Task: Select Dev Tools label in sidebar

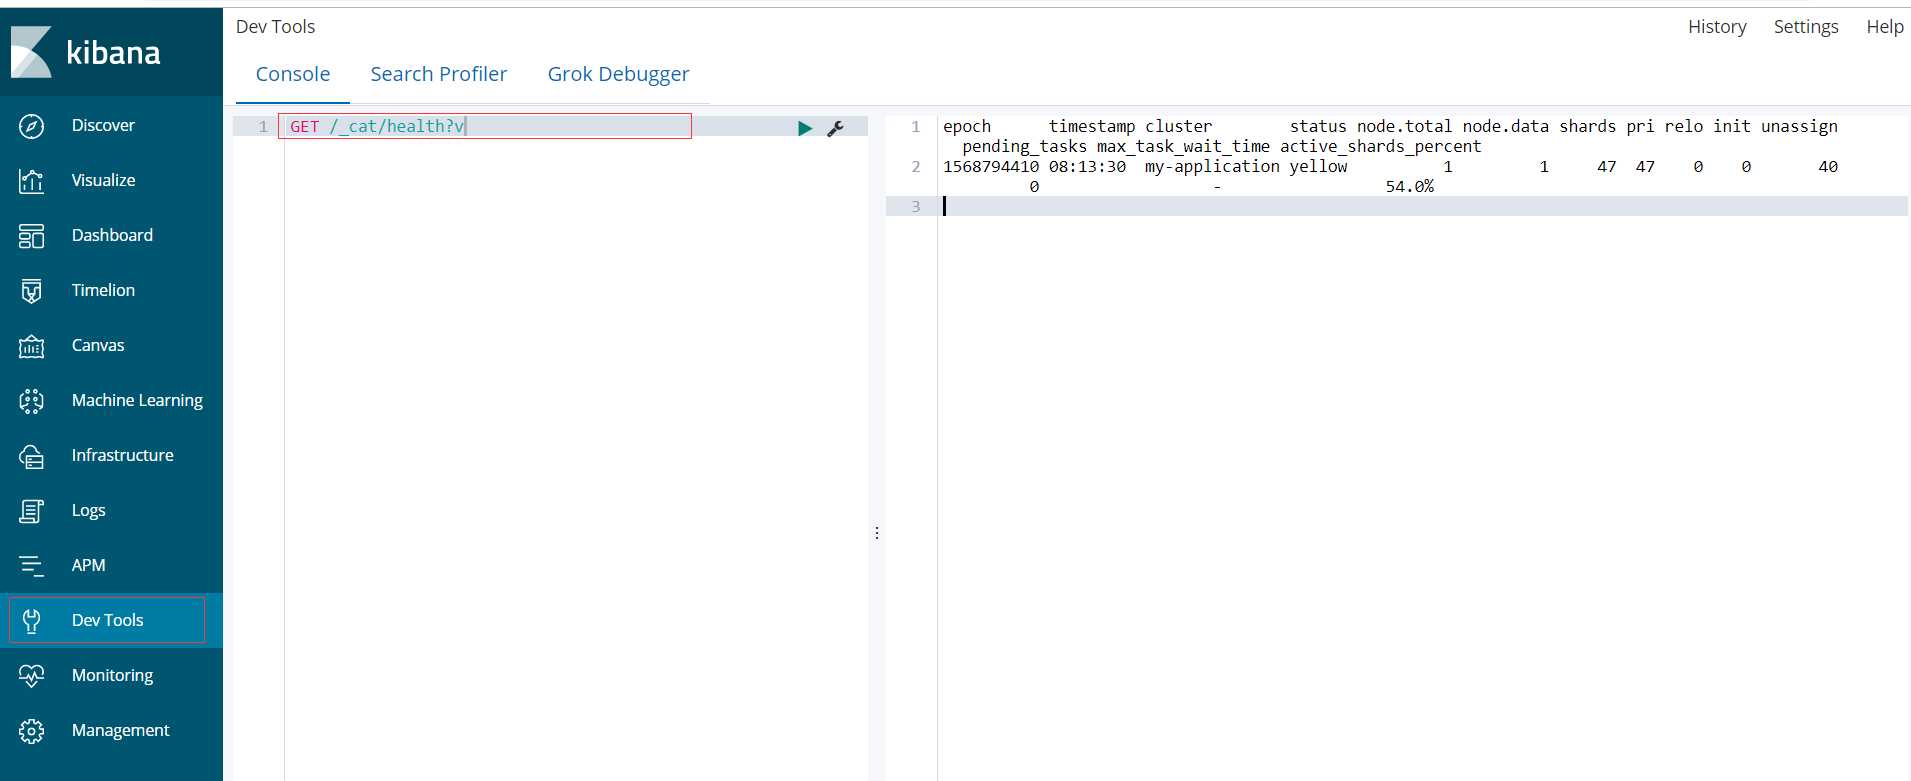Action: [x=107, y=620]
